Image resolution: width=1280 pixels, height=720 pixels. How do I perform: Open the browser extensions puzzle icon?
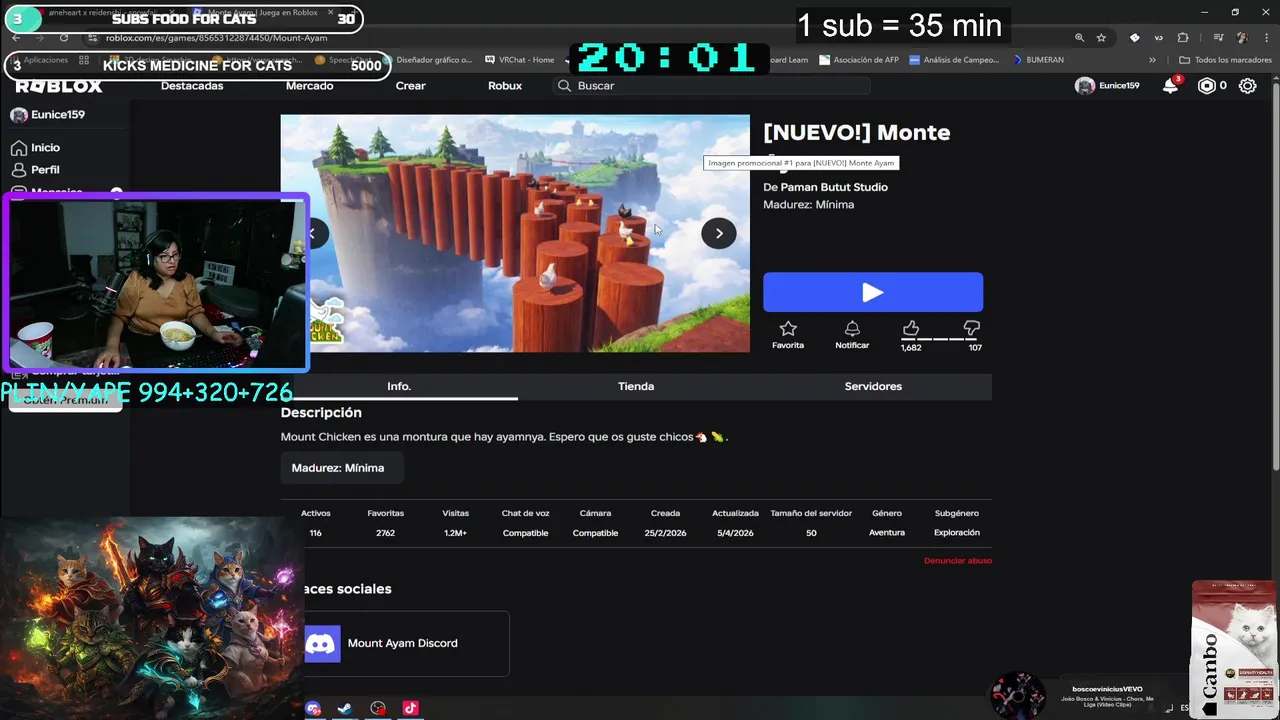[1183, 38]
